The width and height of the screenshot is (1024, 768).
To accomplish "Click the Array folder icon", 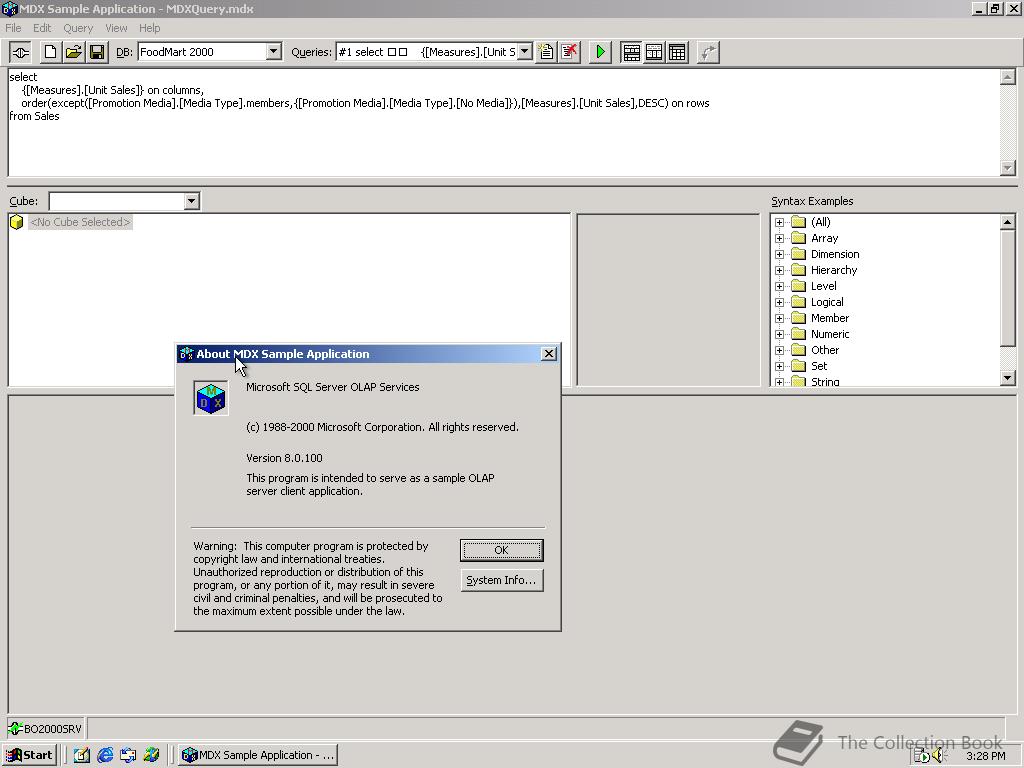I will (x=799, y=238).
